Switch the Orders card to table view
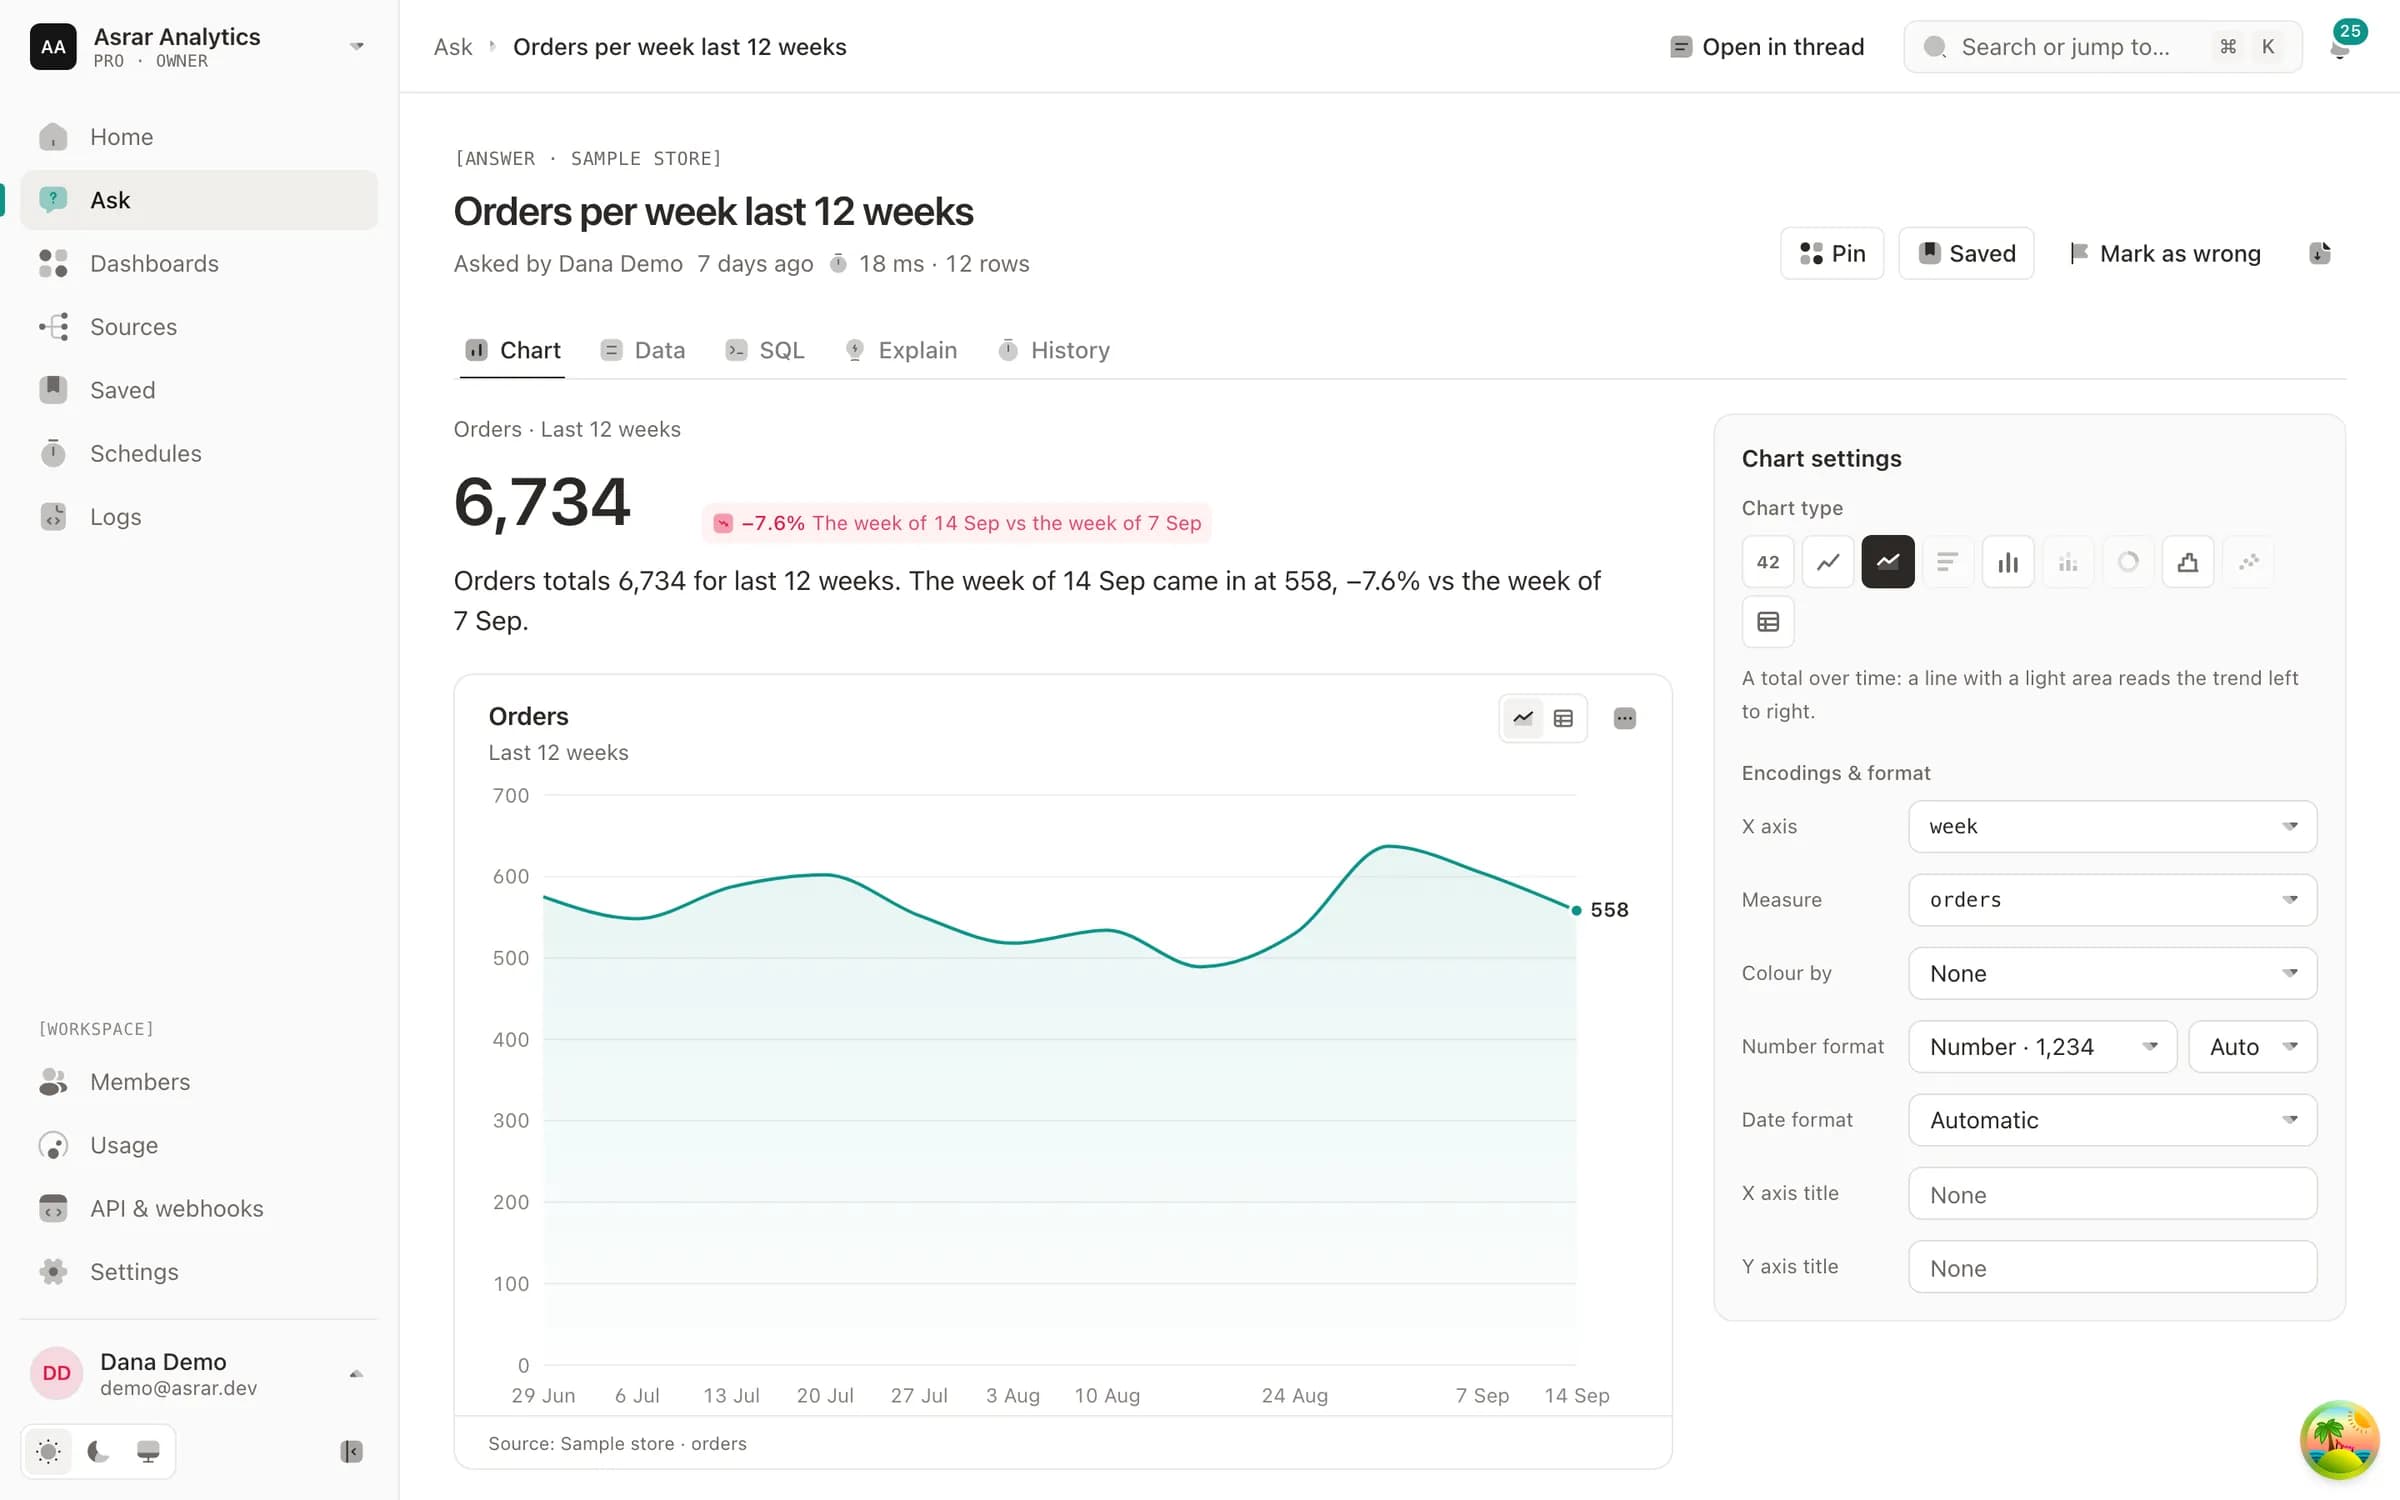Screen dimensions: 2400x1500 [x=1563, y=718]
